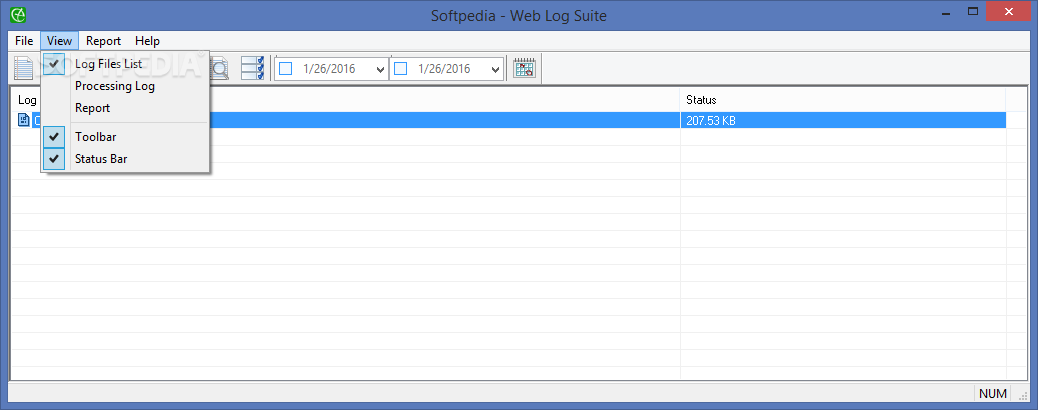This screenshot has height=410, width=1038.
Task: Select the 207.53 KB status cell
Action: [x=843, y=121]
